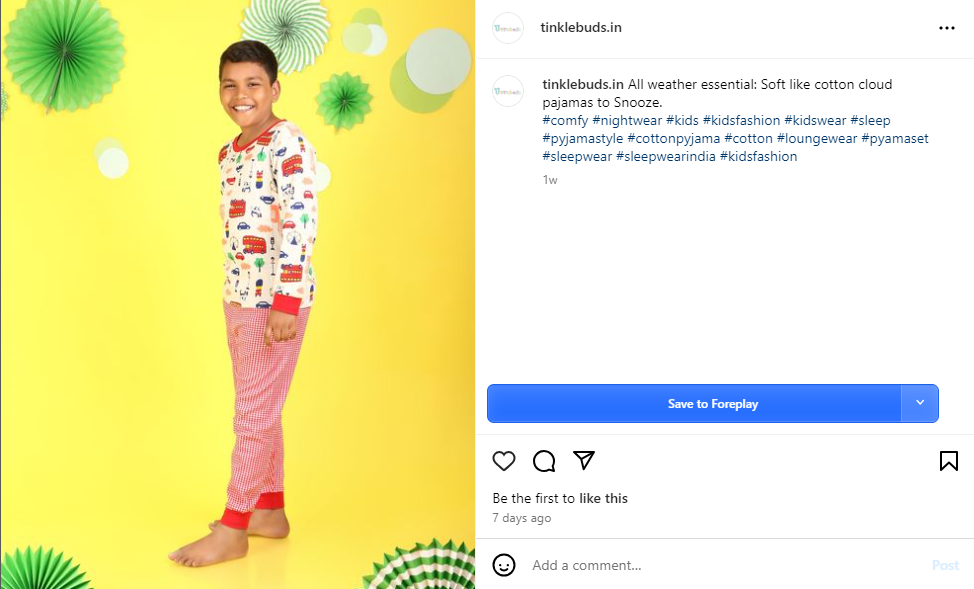Screen dimensions: 974x589
Task: Open the three-dot more options menu
Action: coord(946,28)
